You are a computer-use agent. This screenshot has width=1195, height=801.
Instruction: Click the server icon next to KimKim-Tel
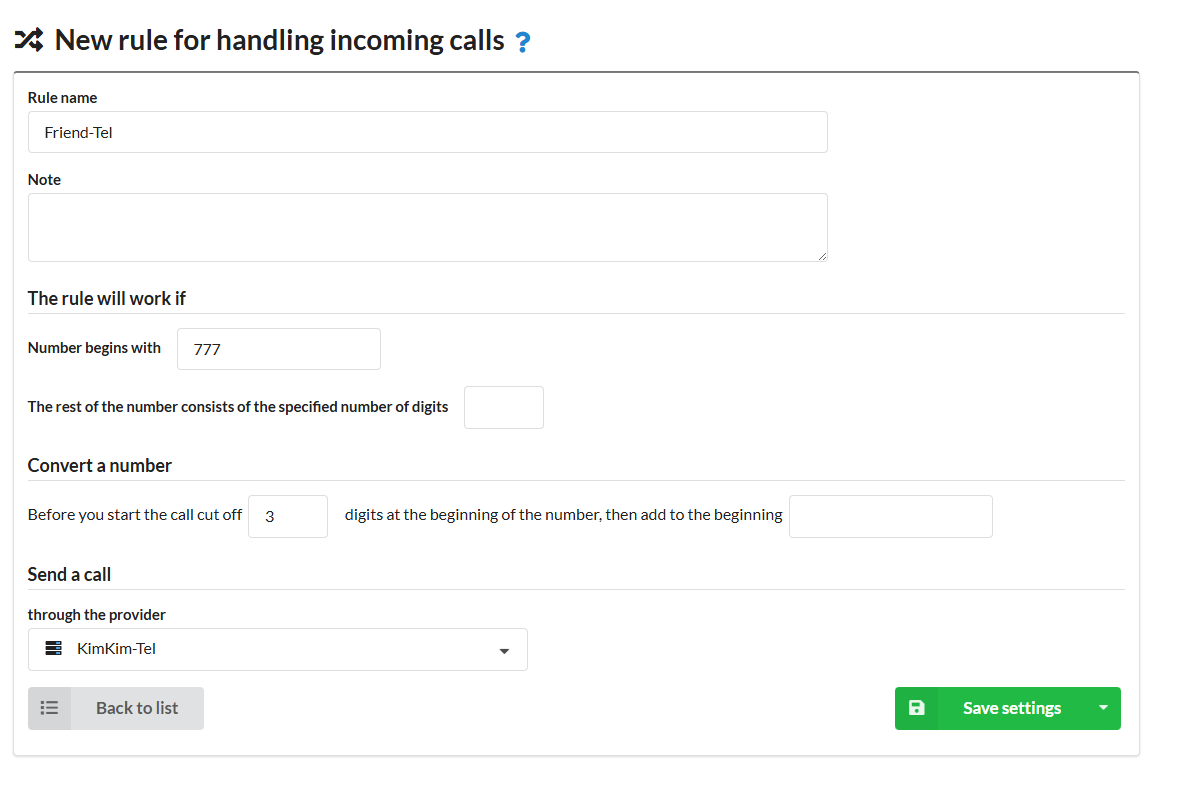coord(53,649)
